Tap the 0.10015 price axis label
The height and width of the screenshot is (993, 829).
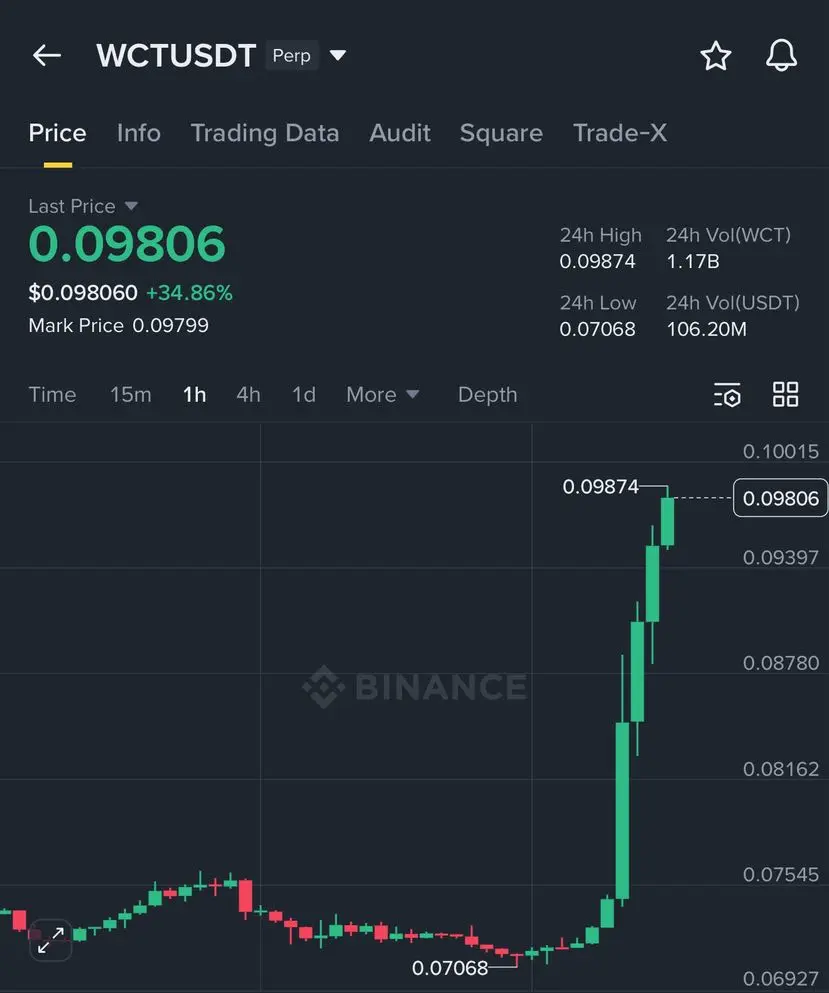coord(780,452)
